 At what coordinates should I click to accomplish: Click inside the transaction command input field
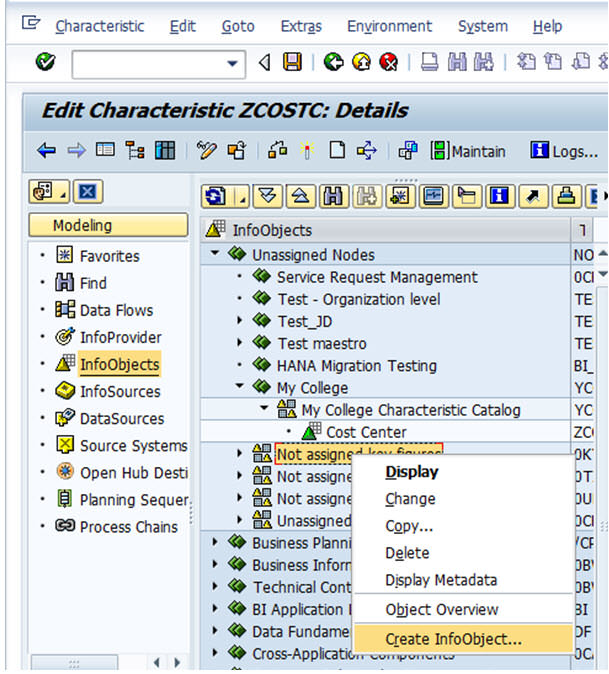(x=148, y=64)
